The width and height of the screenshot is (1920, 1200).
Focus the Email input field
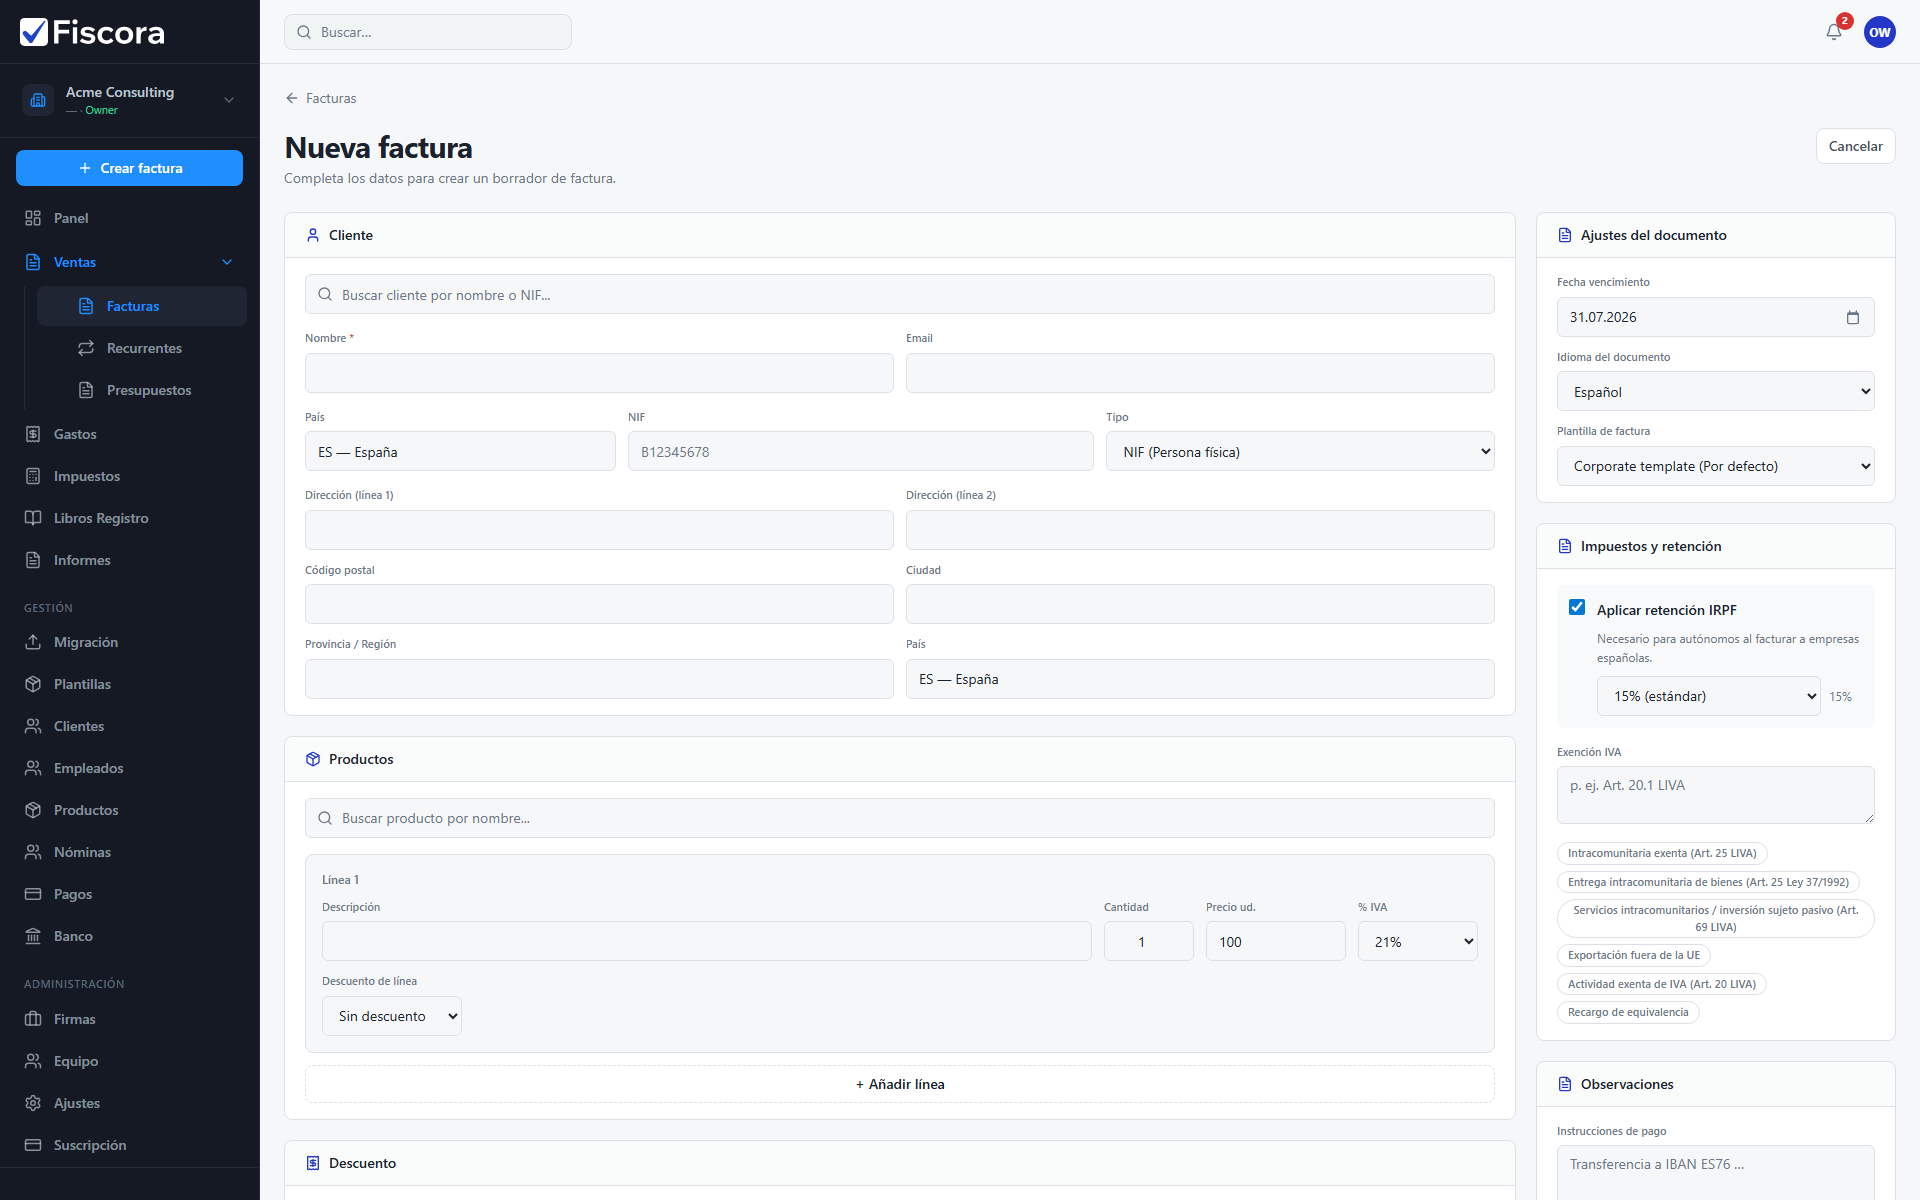[x=1200, y=373]
